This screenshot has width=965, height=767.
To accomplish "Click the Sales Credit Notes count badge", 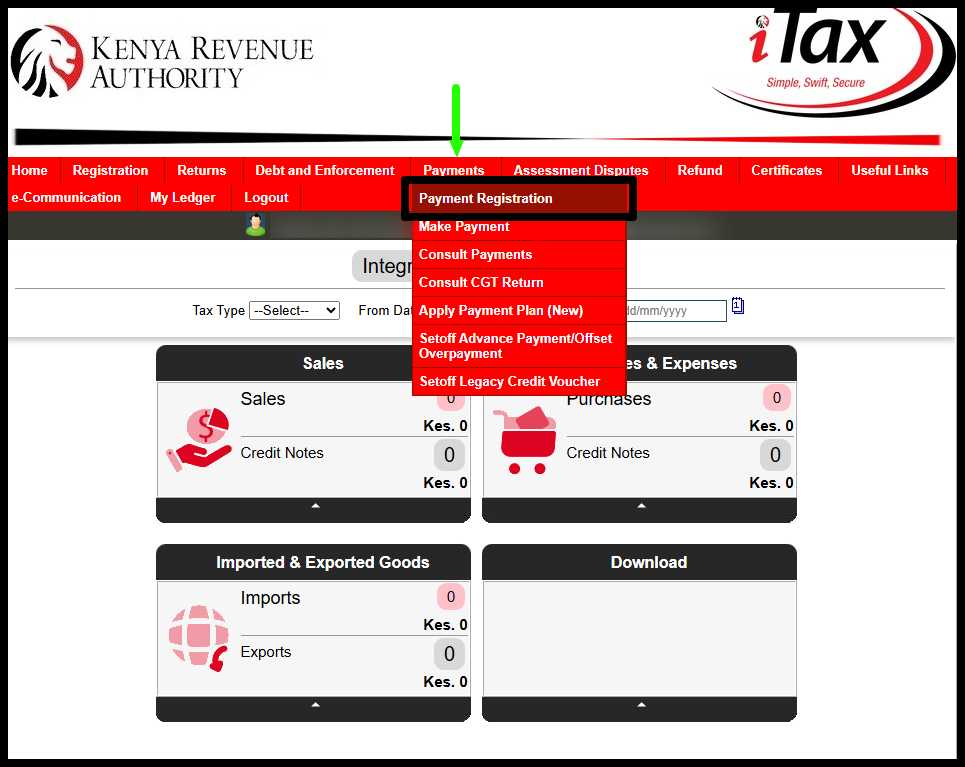I will [x=449, y=455].
